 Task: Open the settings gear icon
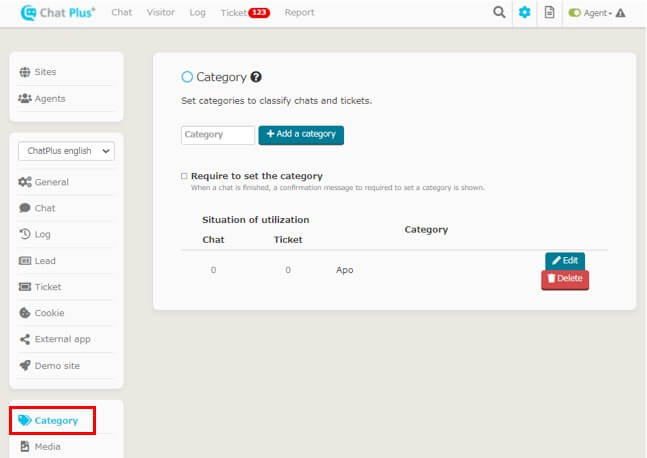[x=524, y=12]
